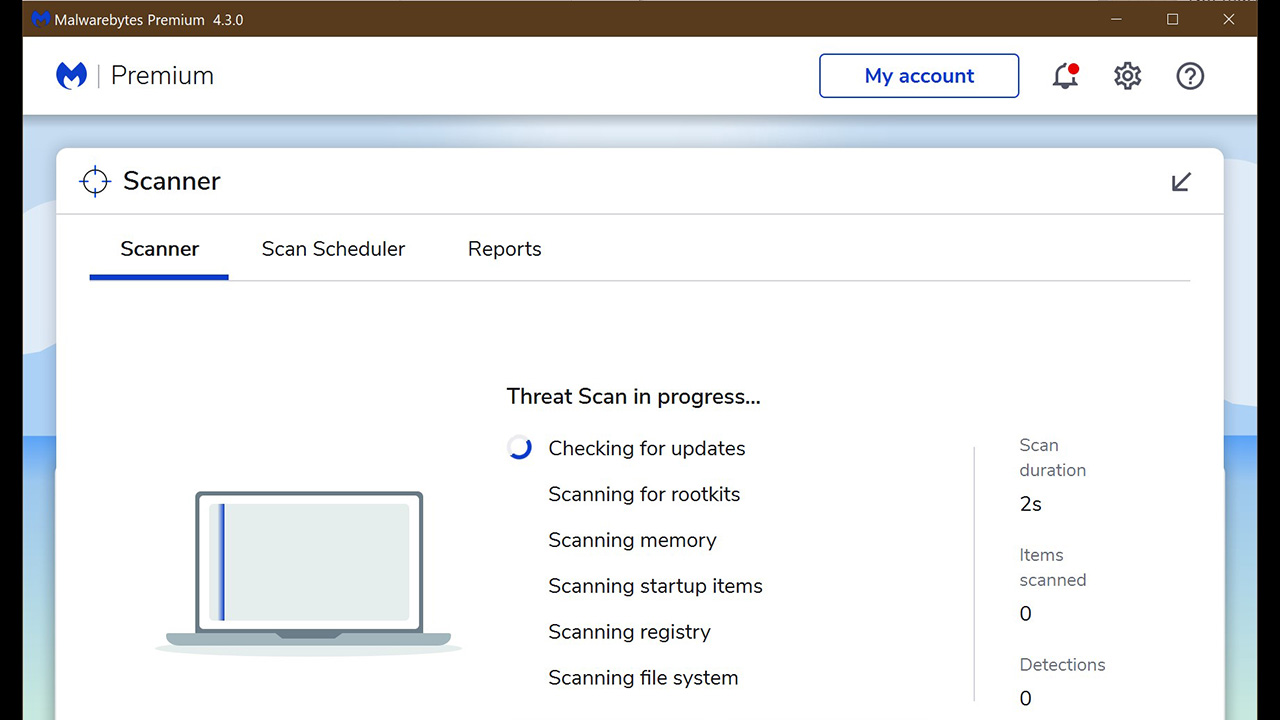Click the Malwarebytes title bar app icon
This screenshot has height=720, width=1280.
pyautogui.click(x=41, y=19)
